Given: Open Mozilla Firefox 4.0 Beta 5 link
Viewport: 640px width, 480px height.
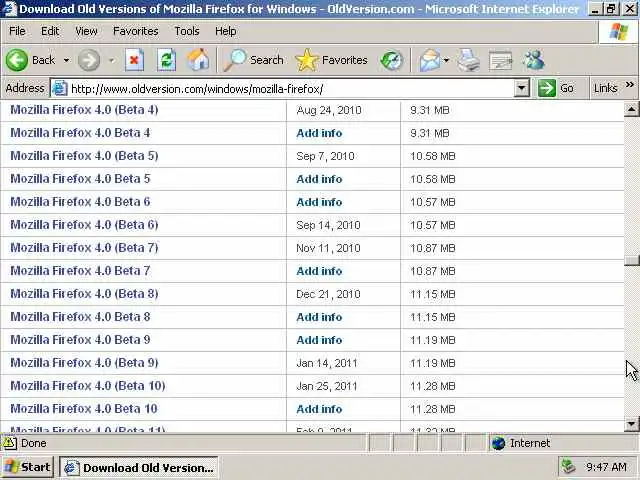Looking at the screenshot, I should (80, 179).
